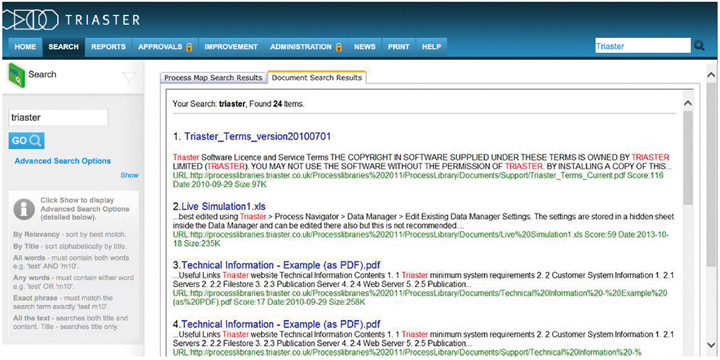Open the Home menu
The width and height of the screenshot is (720, 360).
(x=25, y=47)
